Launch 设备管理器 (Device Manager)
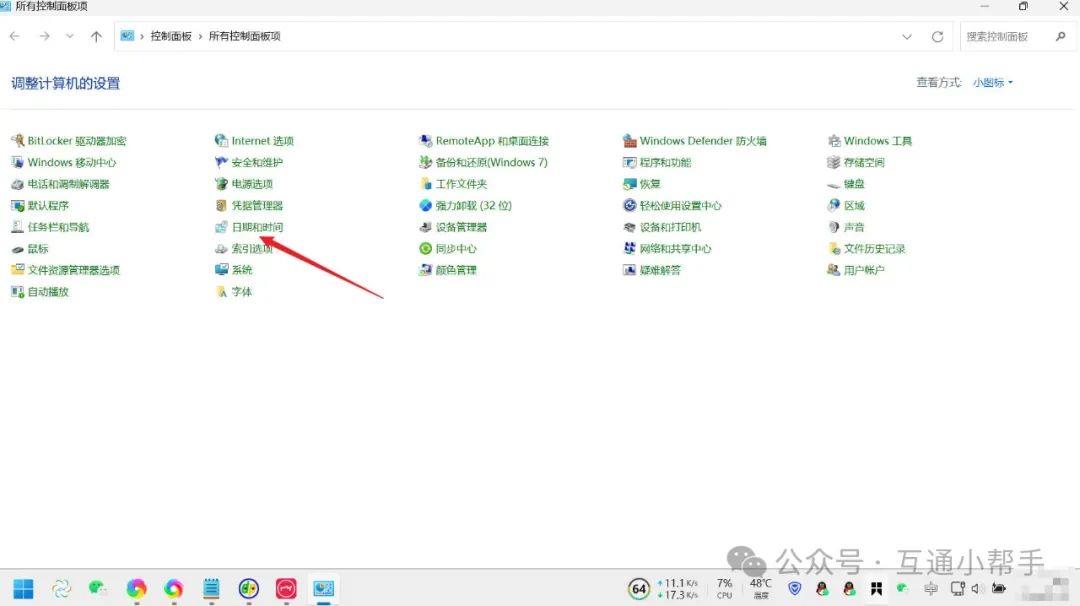 (461, 227)
